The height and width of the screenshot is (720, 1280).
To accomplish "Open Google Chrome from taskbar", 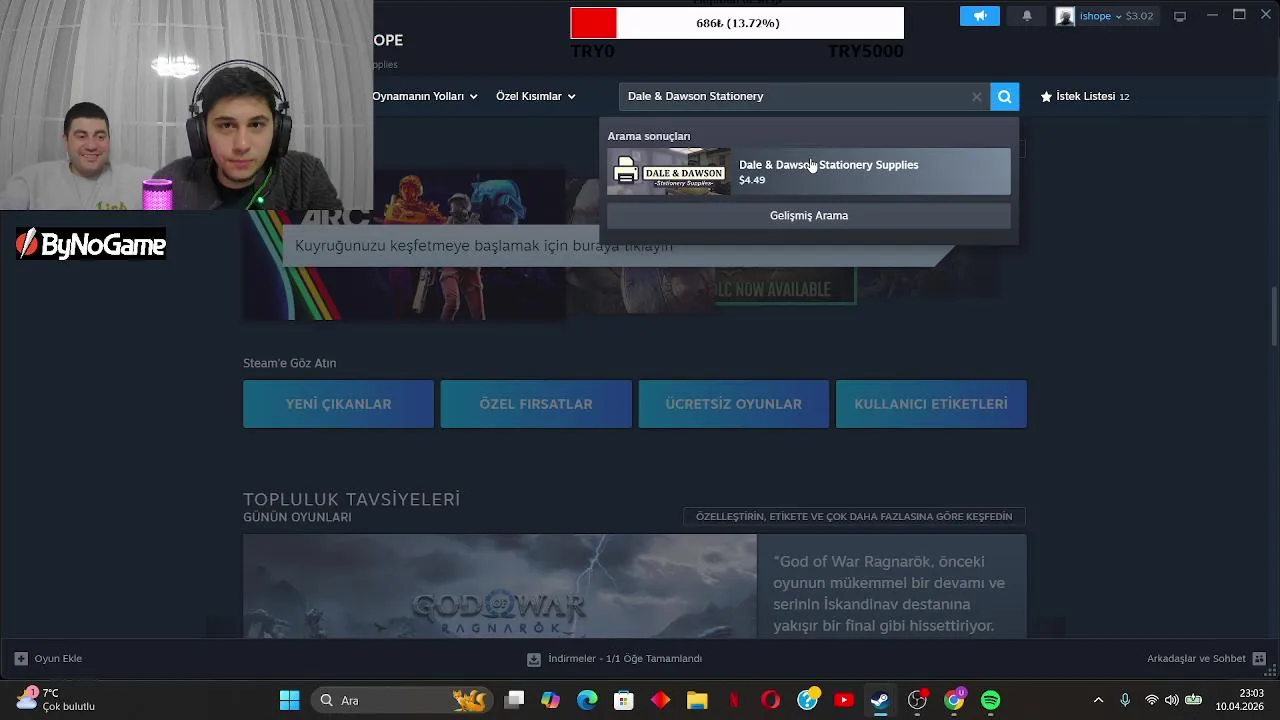I will (x=954, y=700).
